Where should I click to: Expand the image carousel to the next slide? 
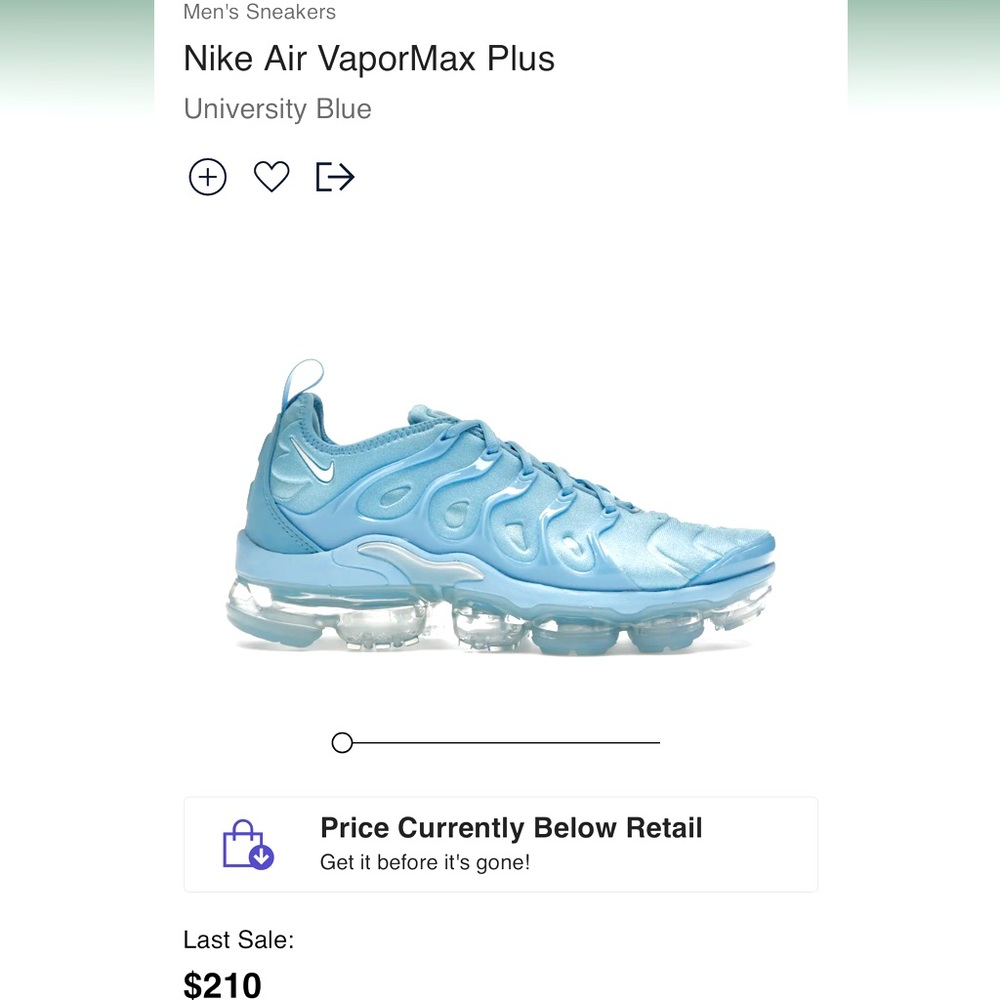tap(500, 742)
